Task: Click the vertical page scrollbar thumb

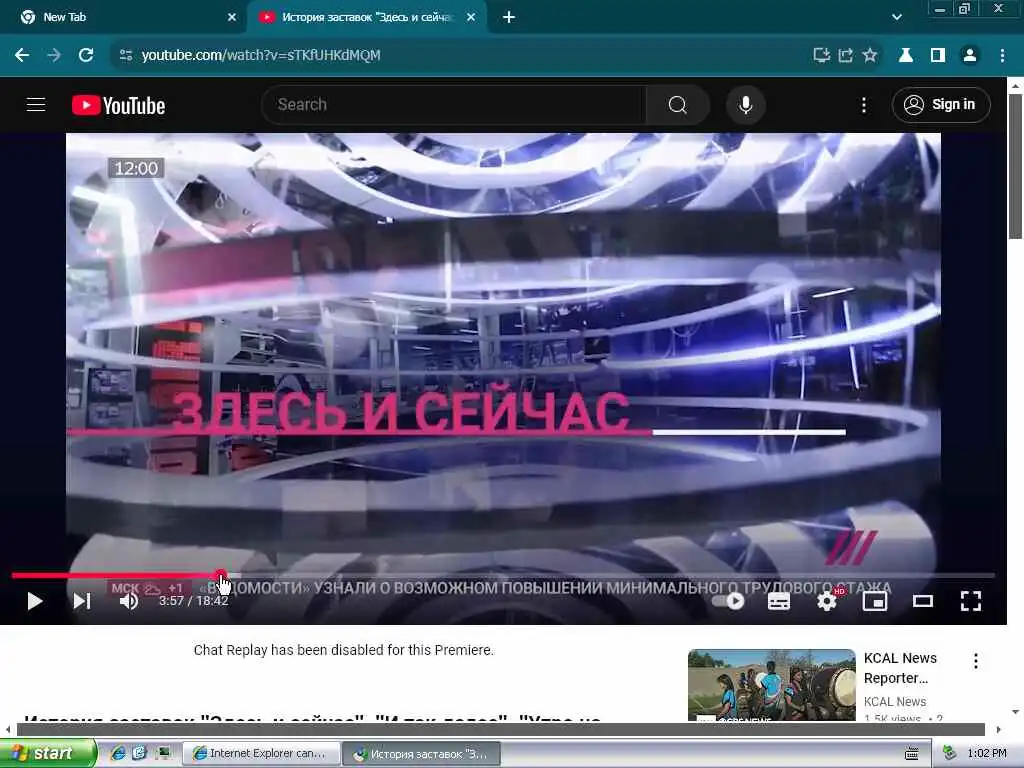Action: point(1015,167)
